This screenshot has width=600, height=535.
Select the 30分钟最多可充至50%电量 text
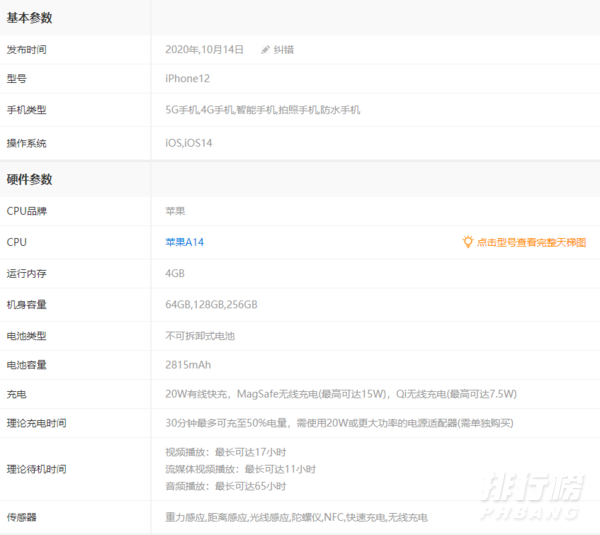pyautogui.click(x=339, y=423)
